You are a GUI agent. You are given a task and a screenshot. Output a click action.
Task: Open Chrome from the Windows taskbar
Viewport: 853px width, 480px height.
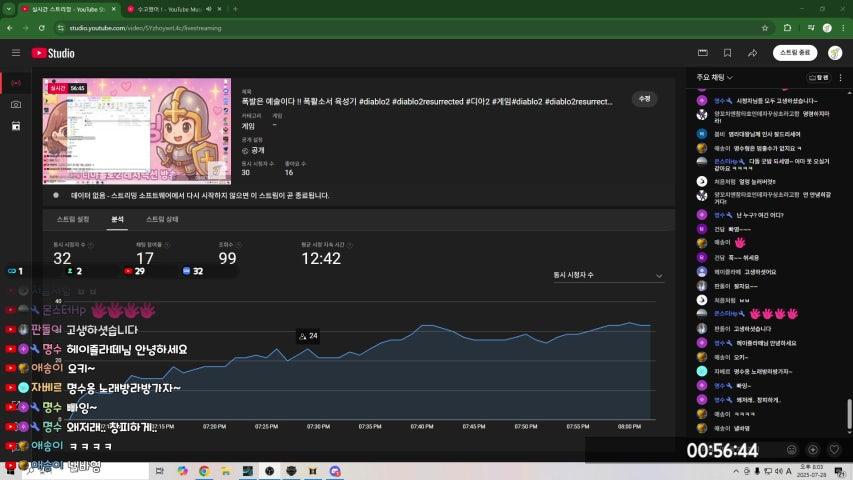click(x=204, y=471)
